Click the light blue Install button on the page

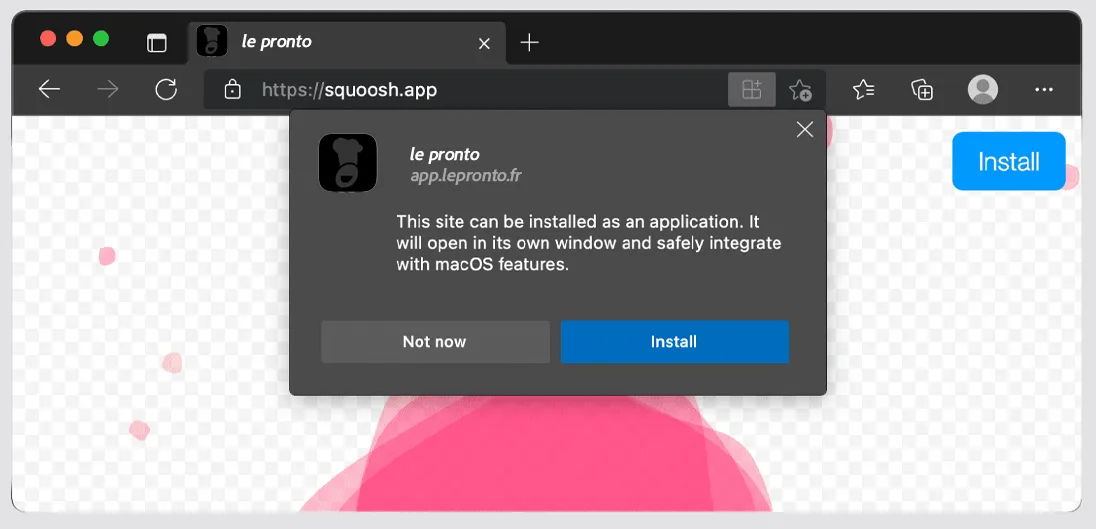(1009, 161)
